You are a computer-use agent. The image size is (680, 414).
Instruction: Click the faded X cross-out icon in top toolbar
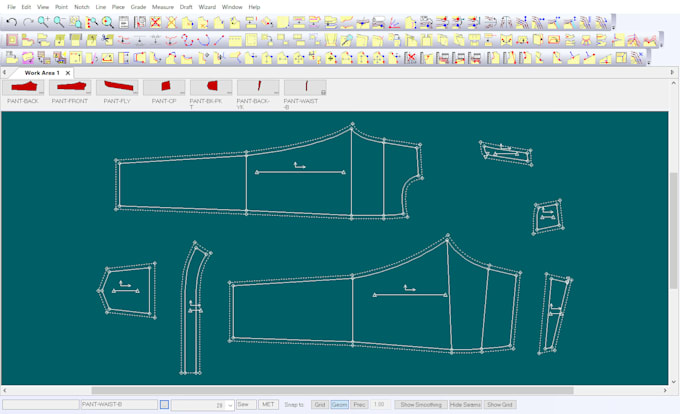171,22
